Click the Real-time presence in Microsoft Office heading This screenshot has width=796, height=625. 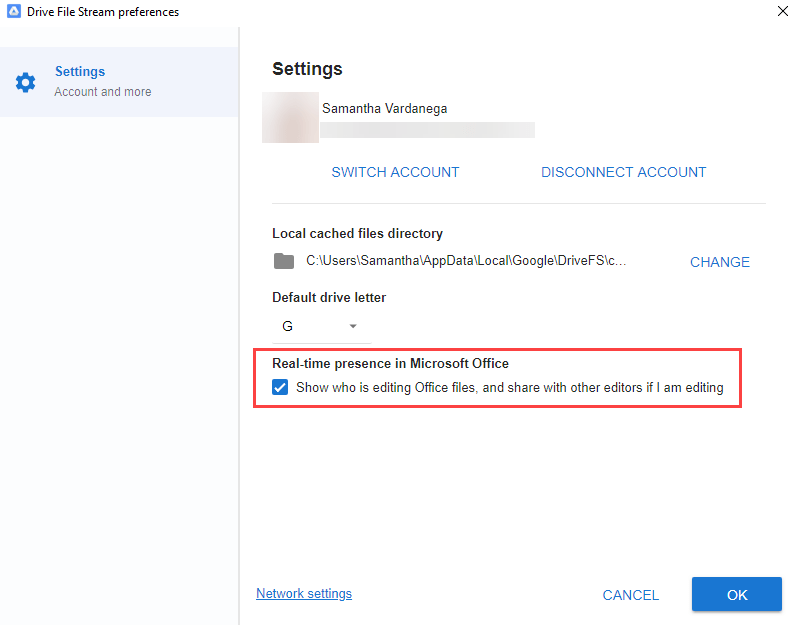(390, 364)
